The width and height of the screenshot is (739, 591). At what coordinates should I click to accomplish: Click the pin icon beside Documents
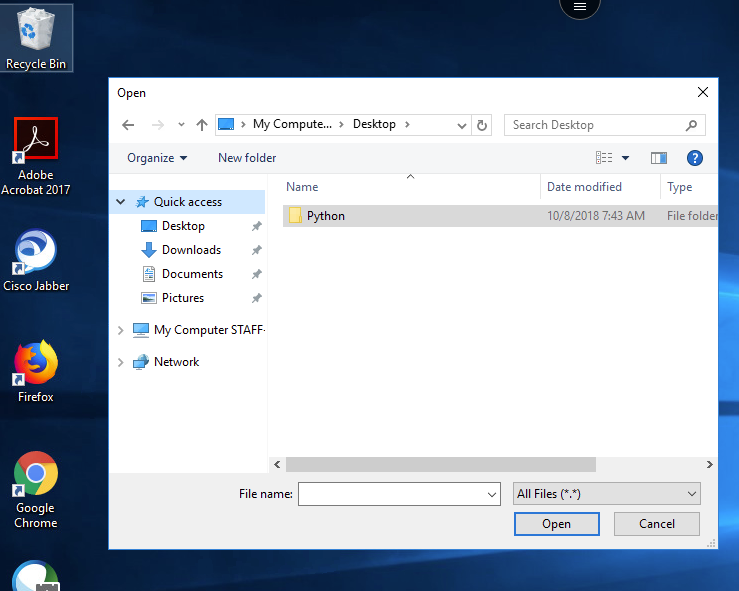pyautogui.click(x=256, y=274)
